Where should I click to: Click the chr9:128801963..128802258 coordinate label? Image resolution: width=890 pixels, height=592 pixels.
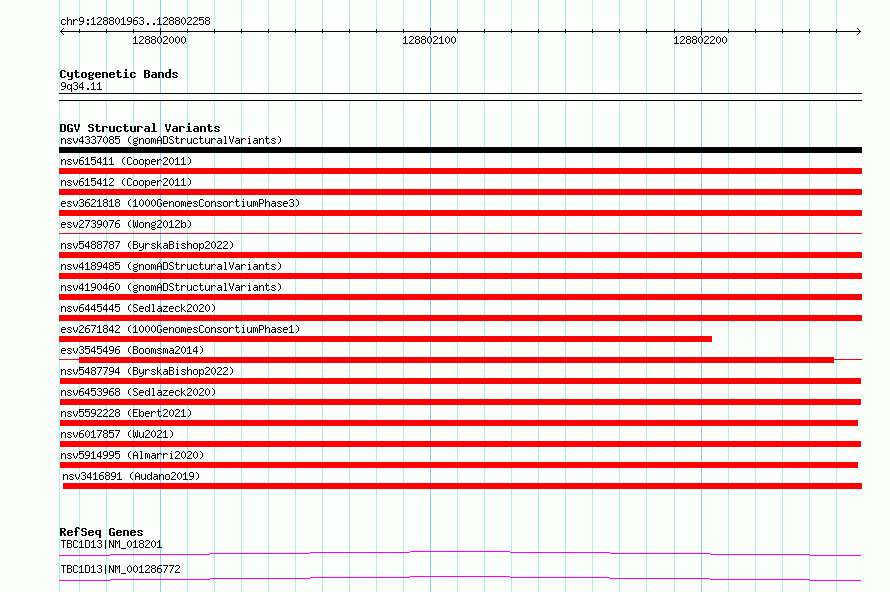click(x=135, y=21)
